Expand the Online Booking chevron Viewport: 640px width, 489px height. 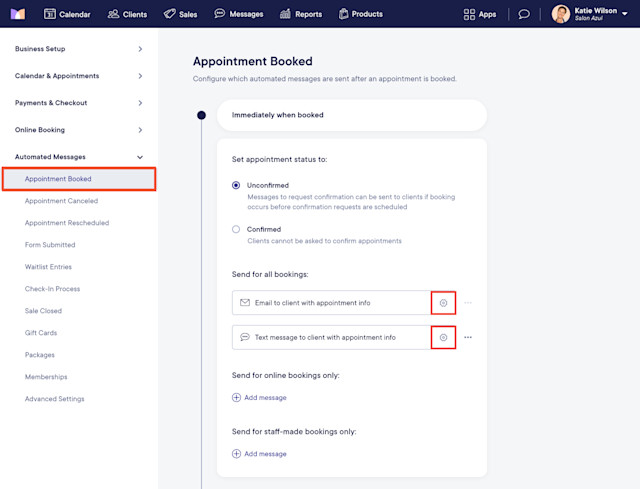140,130
